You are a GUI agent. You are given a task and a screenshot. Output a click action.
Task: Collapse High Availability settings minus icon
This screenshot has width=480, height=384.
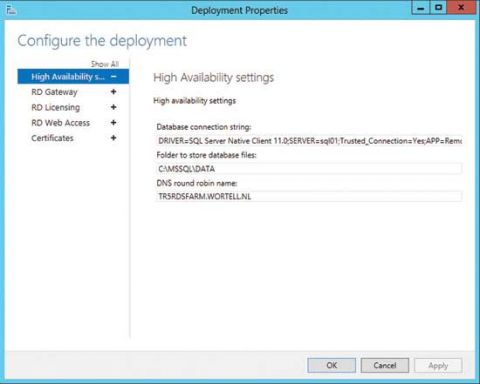(x=114, y=77)
